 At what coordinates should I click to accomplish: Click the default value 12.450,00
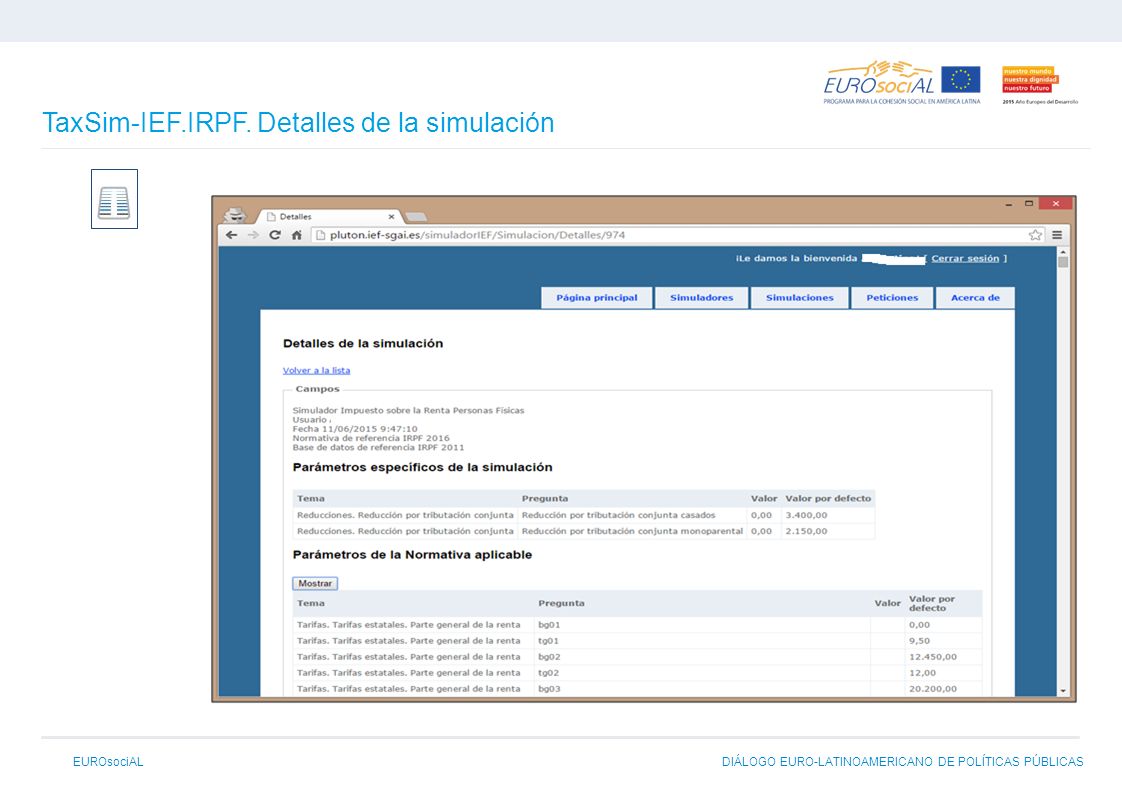pyautogui.click(x=932, y=657)
